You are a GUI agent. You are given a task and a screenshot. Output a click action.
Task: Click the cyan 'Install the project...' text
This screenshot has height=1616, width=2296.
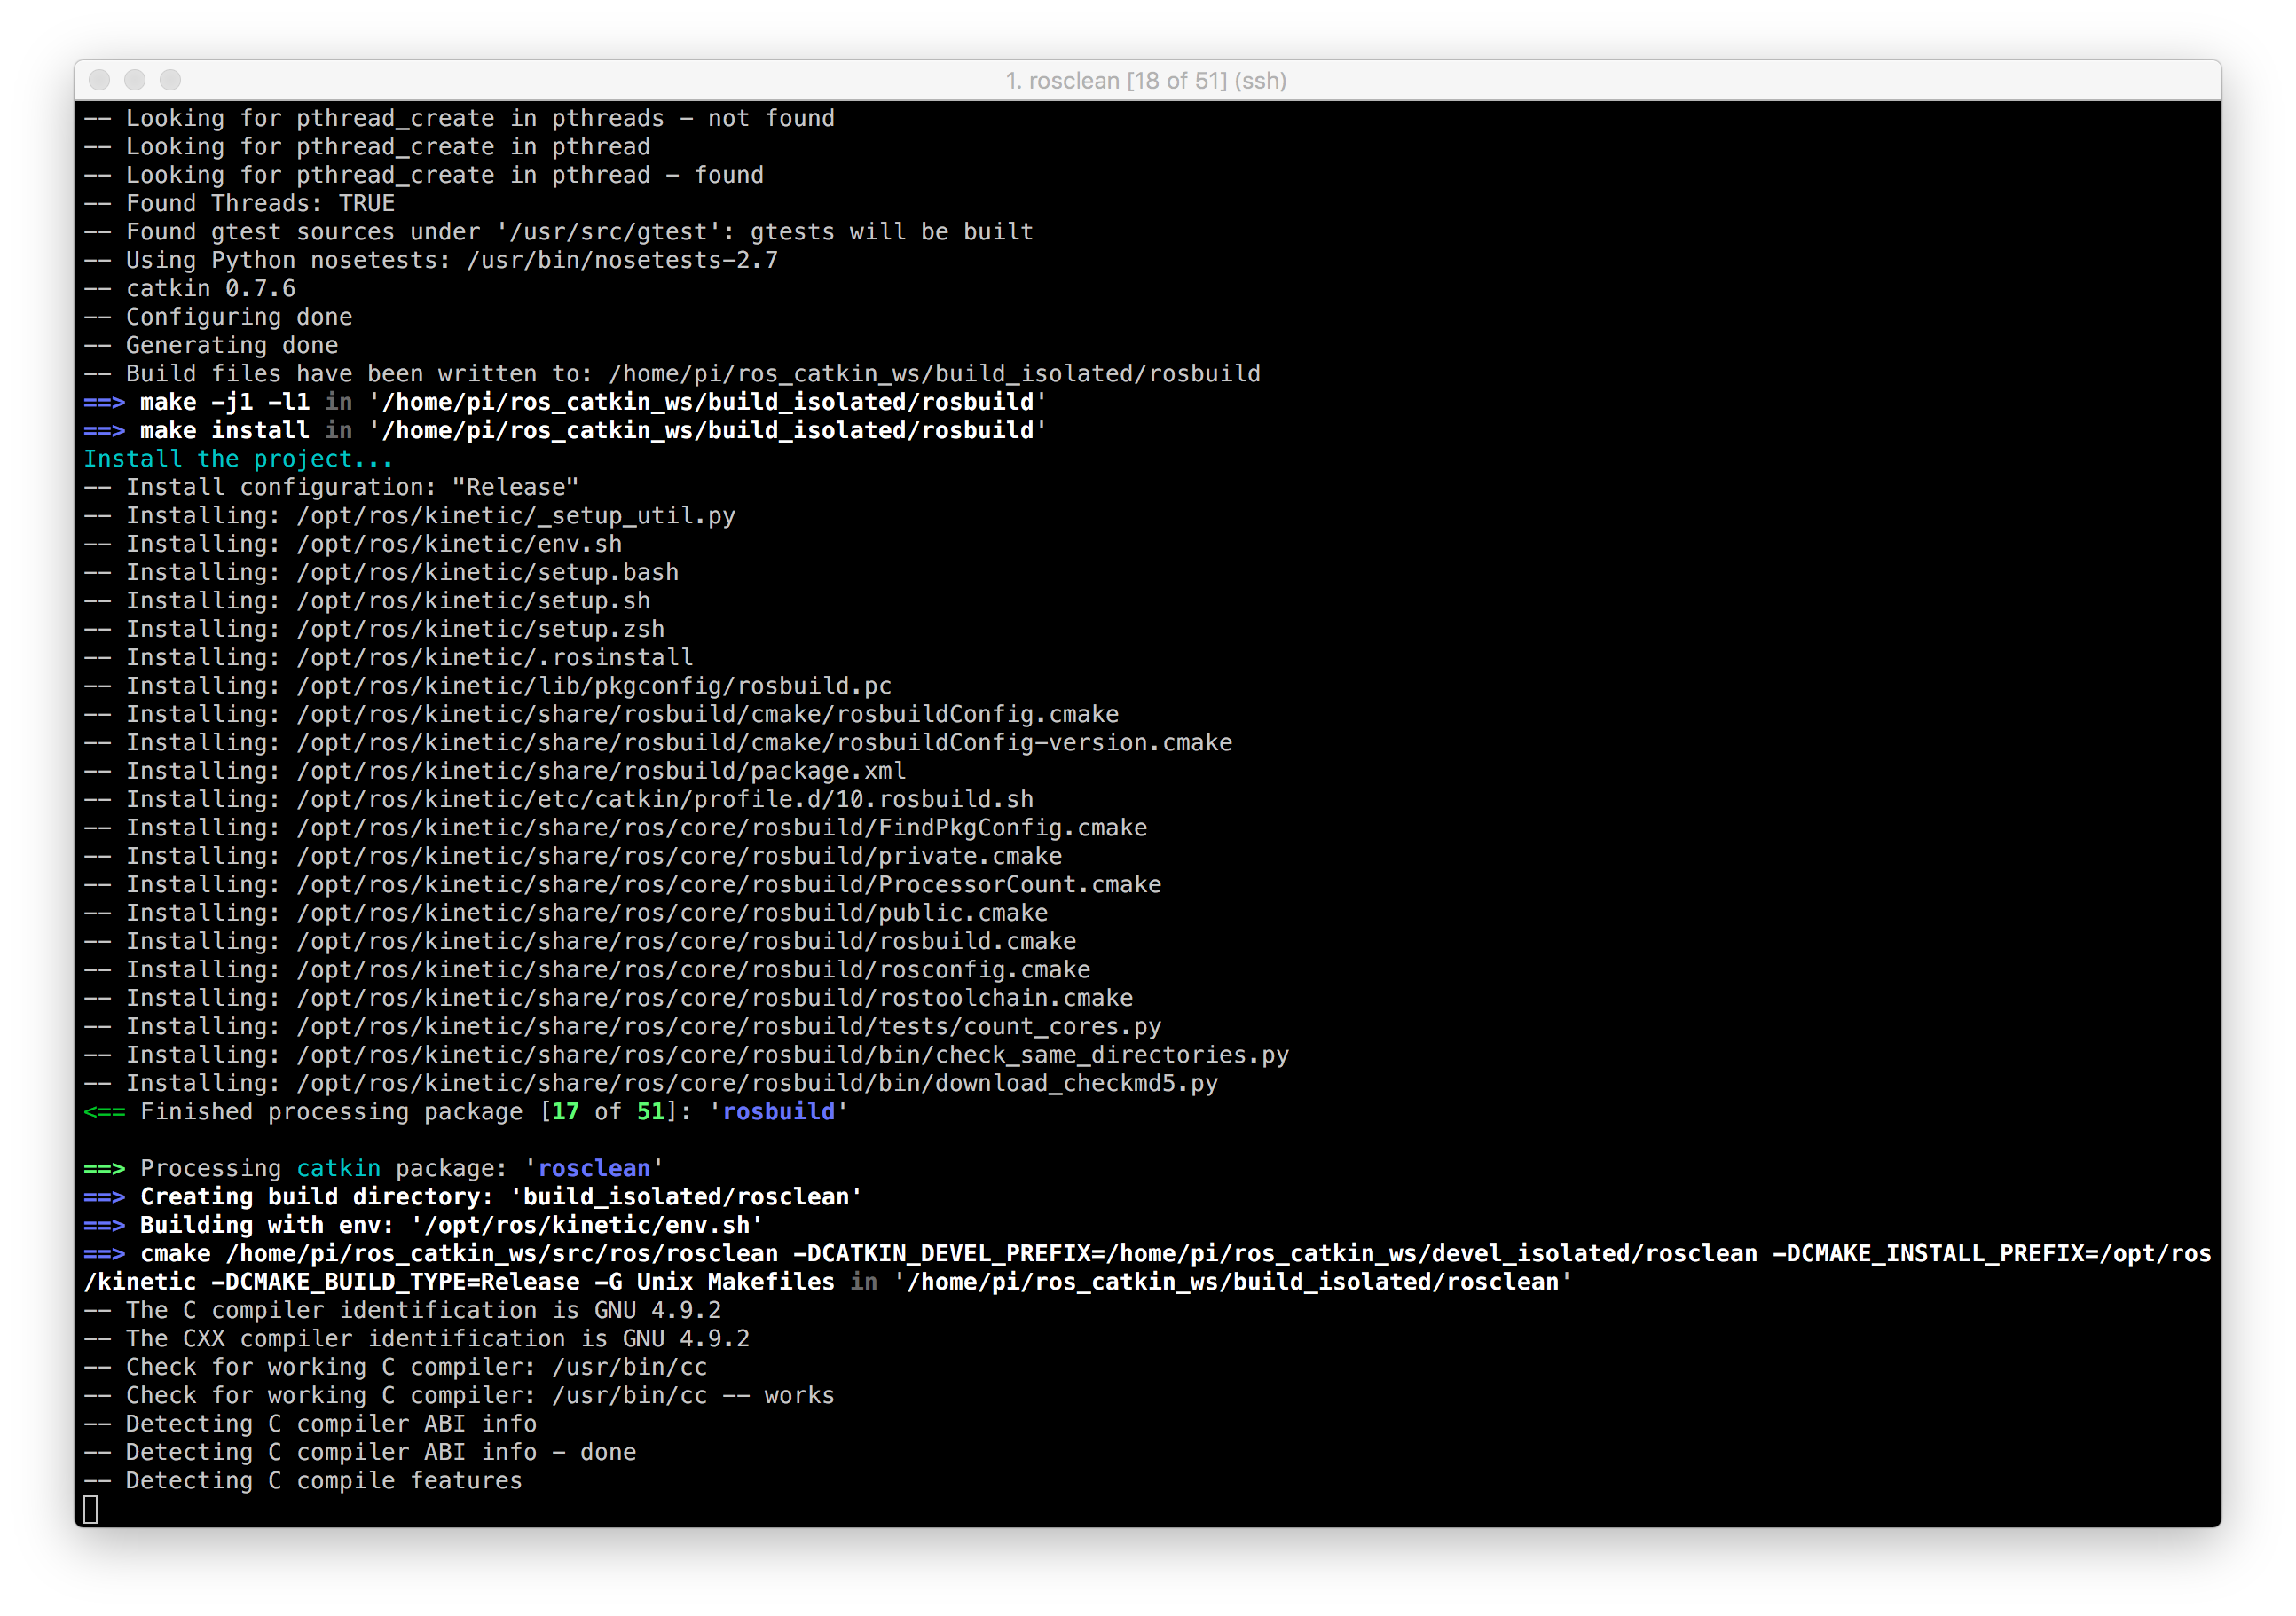click(x=238, y=458)
